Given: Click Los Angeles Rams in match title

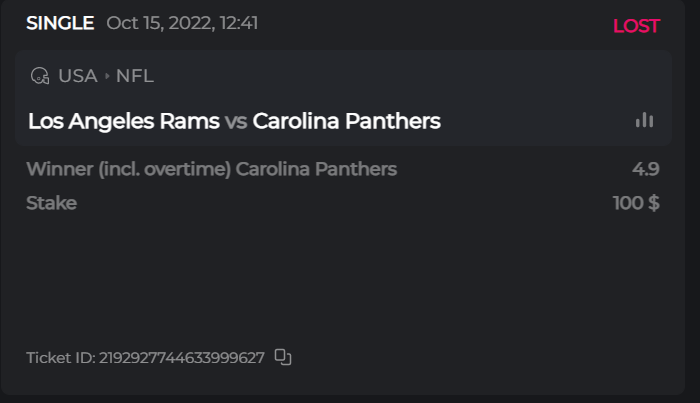Looking at the screenshot, I should [x=123, y=121].
